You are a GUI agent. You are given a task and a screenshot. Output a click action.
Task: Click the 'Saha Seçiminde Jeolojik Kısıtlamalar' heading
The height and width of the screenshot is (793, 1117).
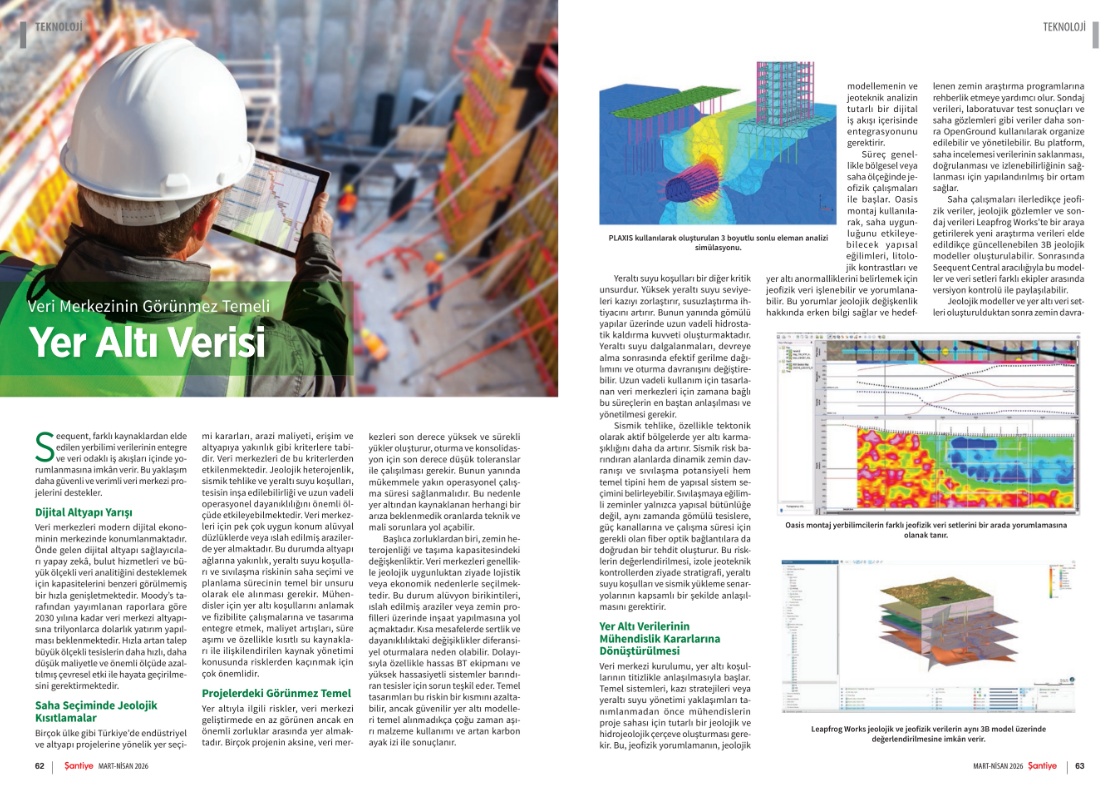[89, 711]
